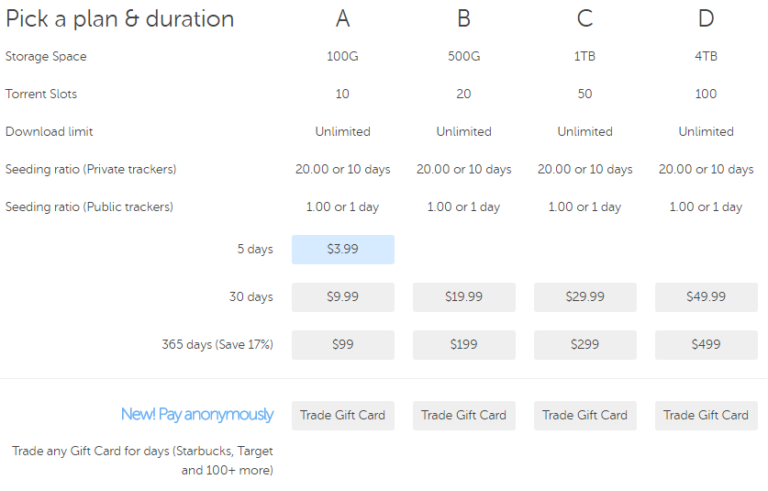768x491 pixels.
Task: Select the $29.99 30-day plan C
Action: pos(585,297)
